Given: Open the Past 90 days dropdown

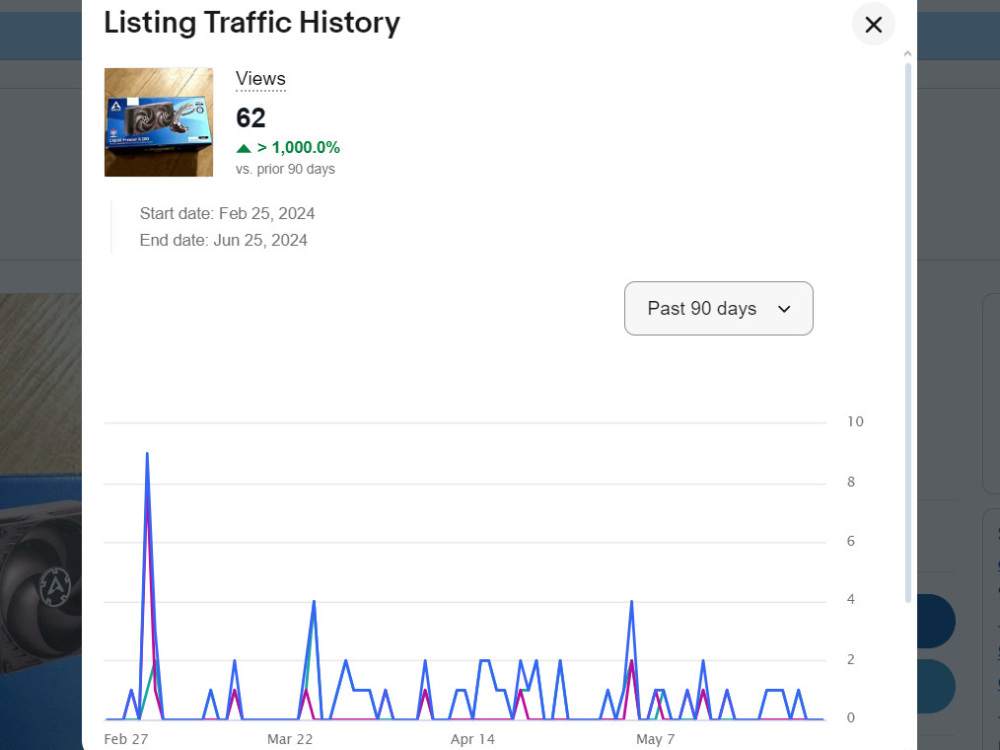Looking at the screenshot, I should pos(719,309).
